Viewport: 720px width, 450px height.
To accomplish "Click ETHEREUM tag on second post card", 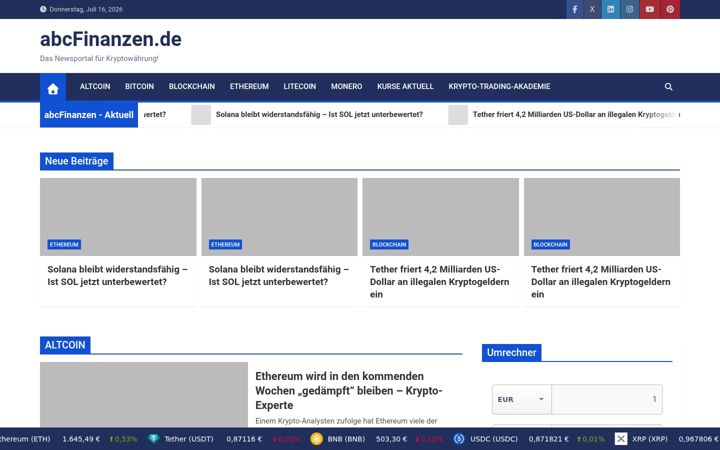I will point(225,245).
